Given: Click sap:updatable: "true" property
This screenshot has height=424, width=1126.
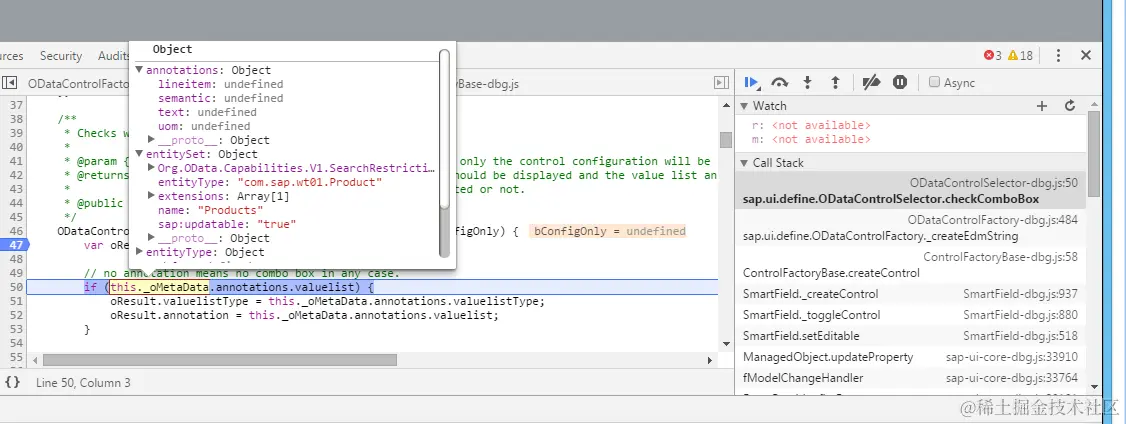Looking at the screenshot, I should pyautogui.click(x=228, y=224).
